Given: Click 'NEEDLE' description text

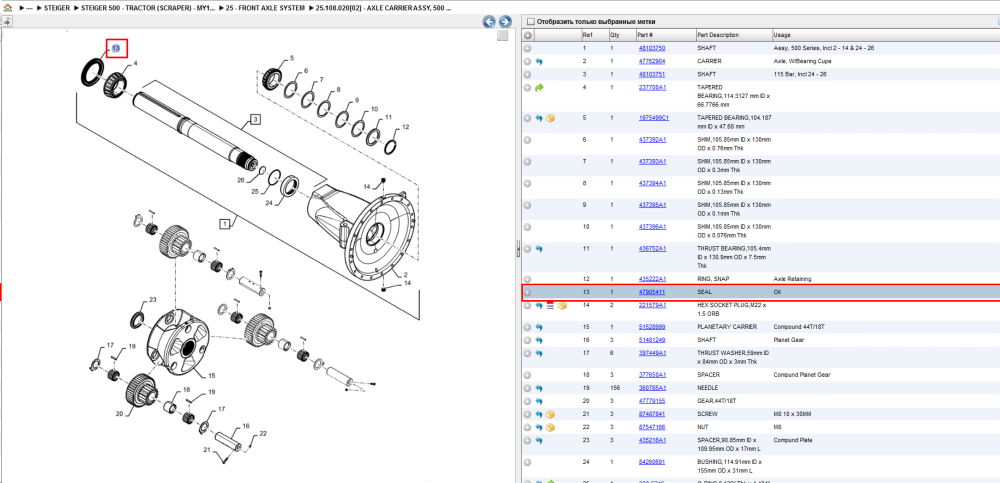Looking at the screenshot, I should [x=707, y=388].
